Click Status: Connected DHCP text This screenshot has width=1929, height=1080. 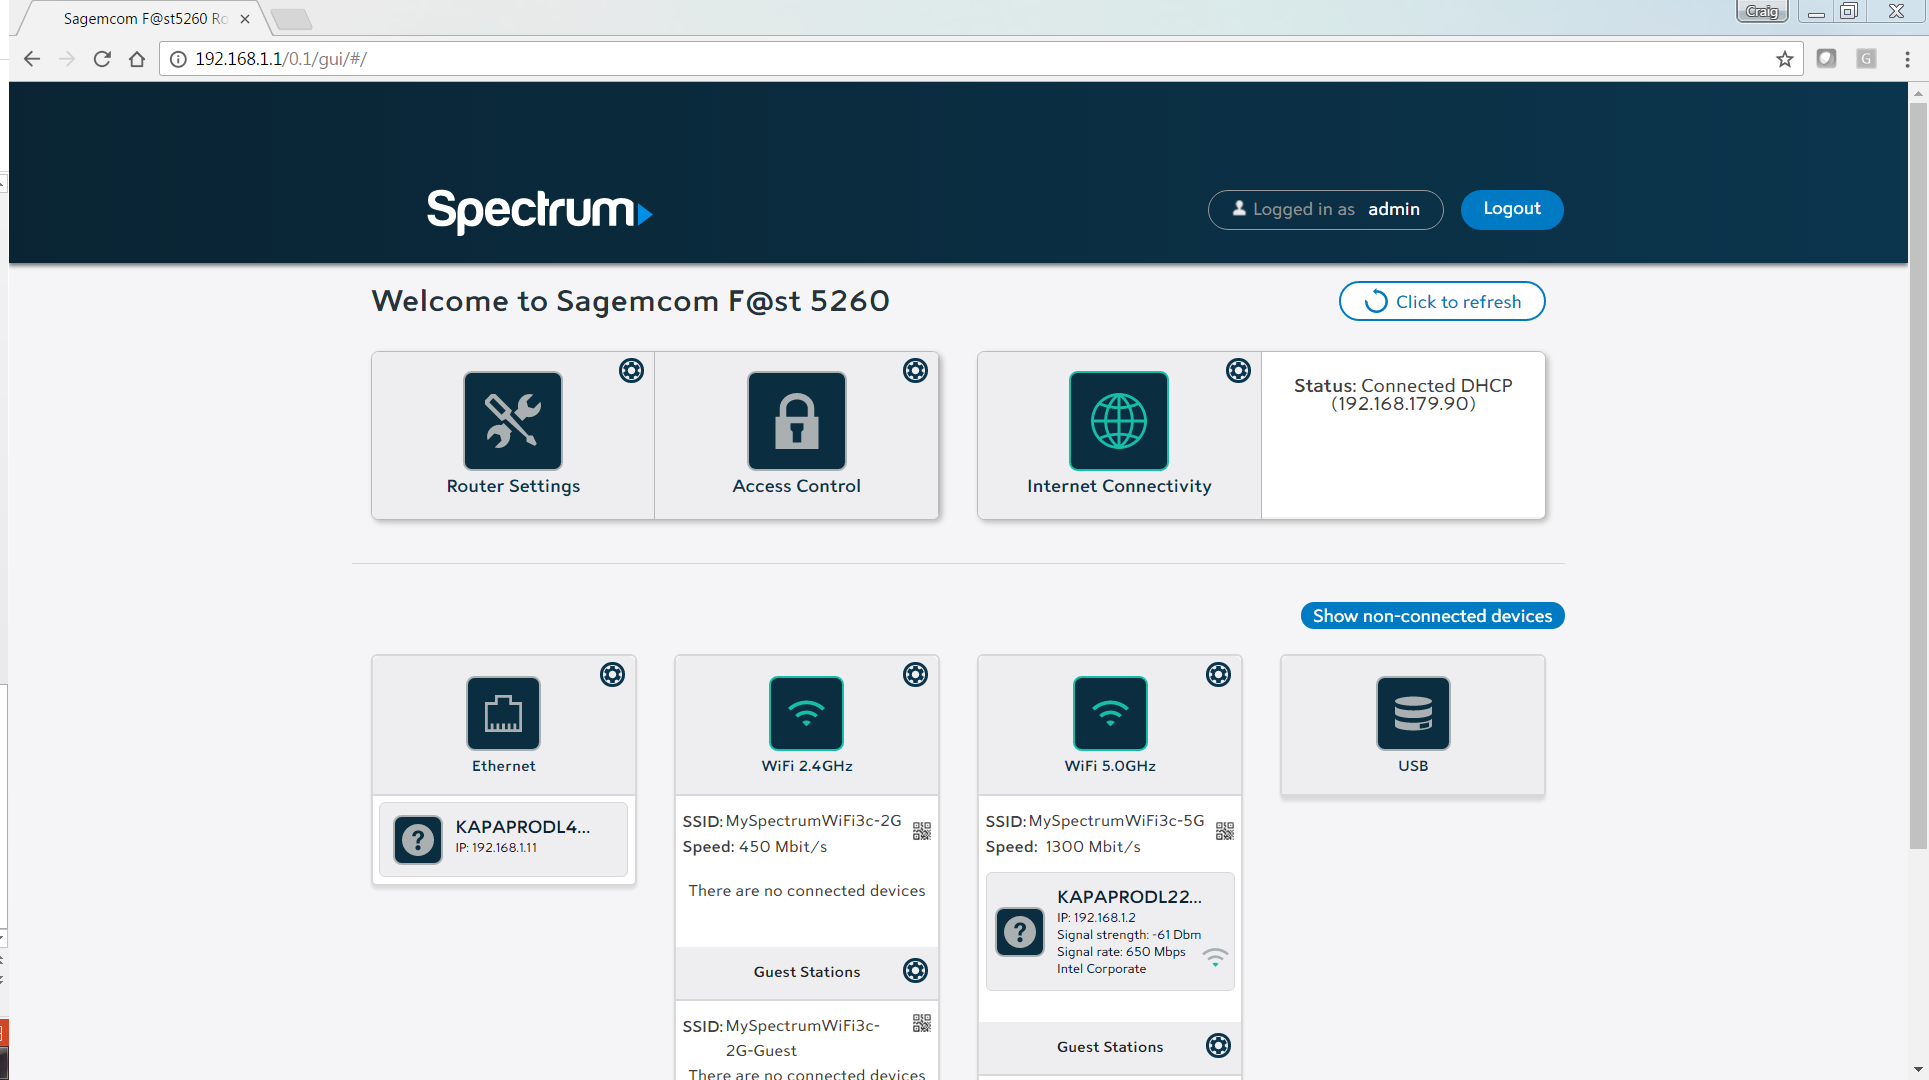tap(1403, 394)
